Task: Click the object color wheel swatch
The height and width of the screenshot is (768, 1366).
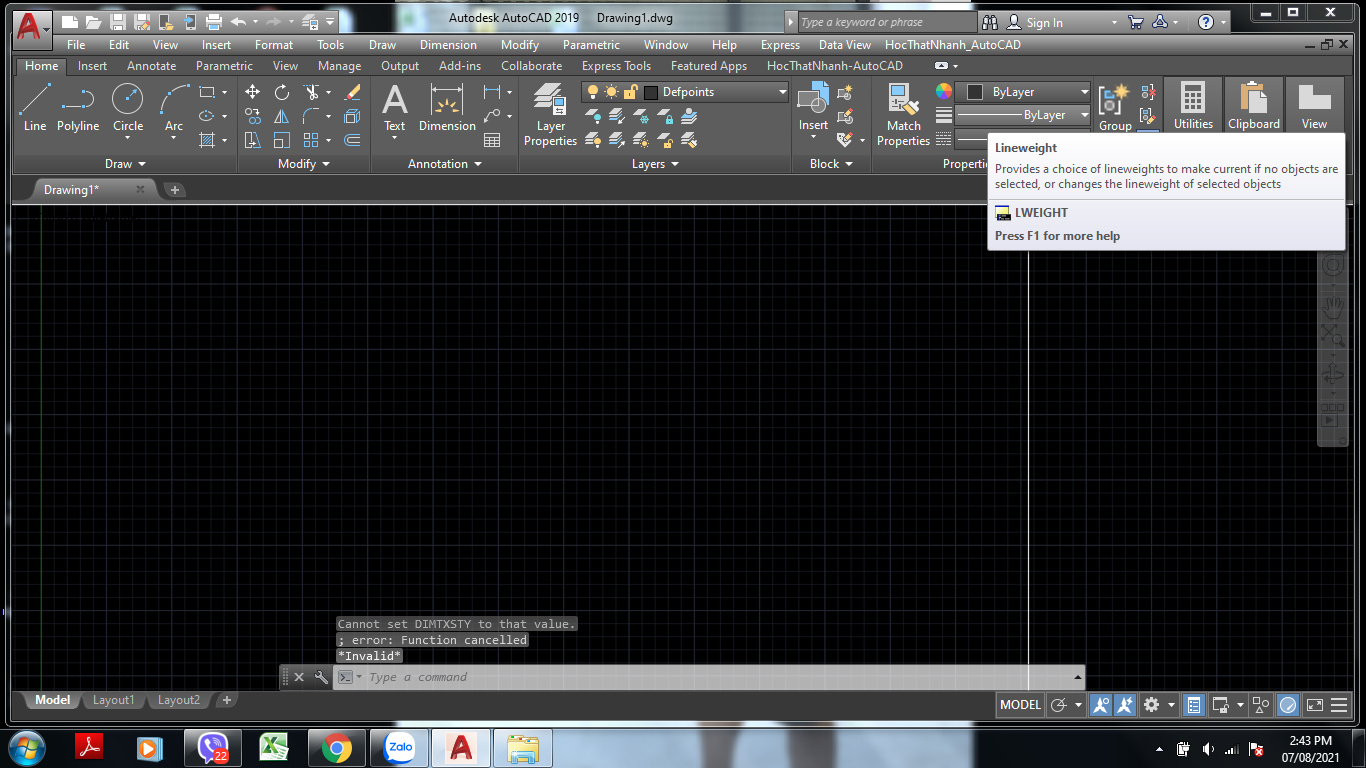Action: [944, 92]
